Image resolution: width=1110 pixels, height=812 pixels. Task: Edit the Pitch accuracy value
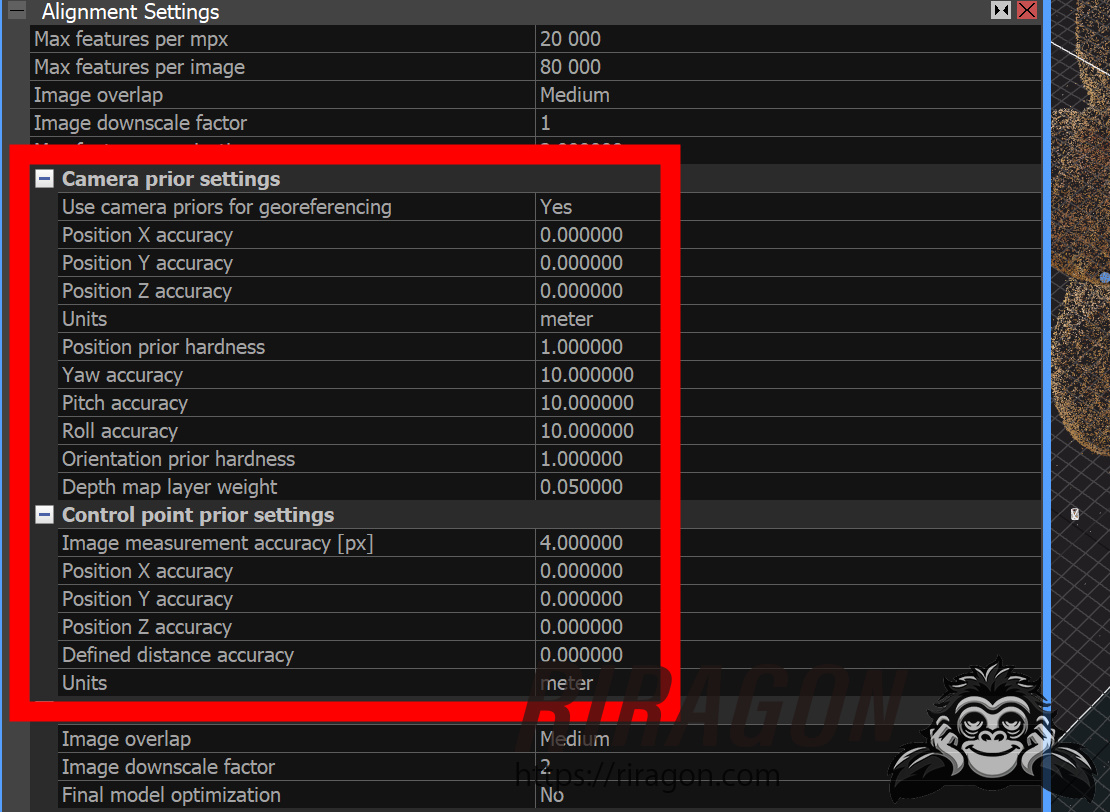tap(598, 403)
